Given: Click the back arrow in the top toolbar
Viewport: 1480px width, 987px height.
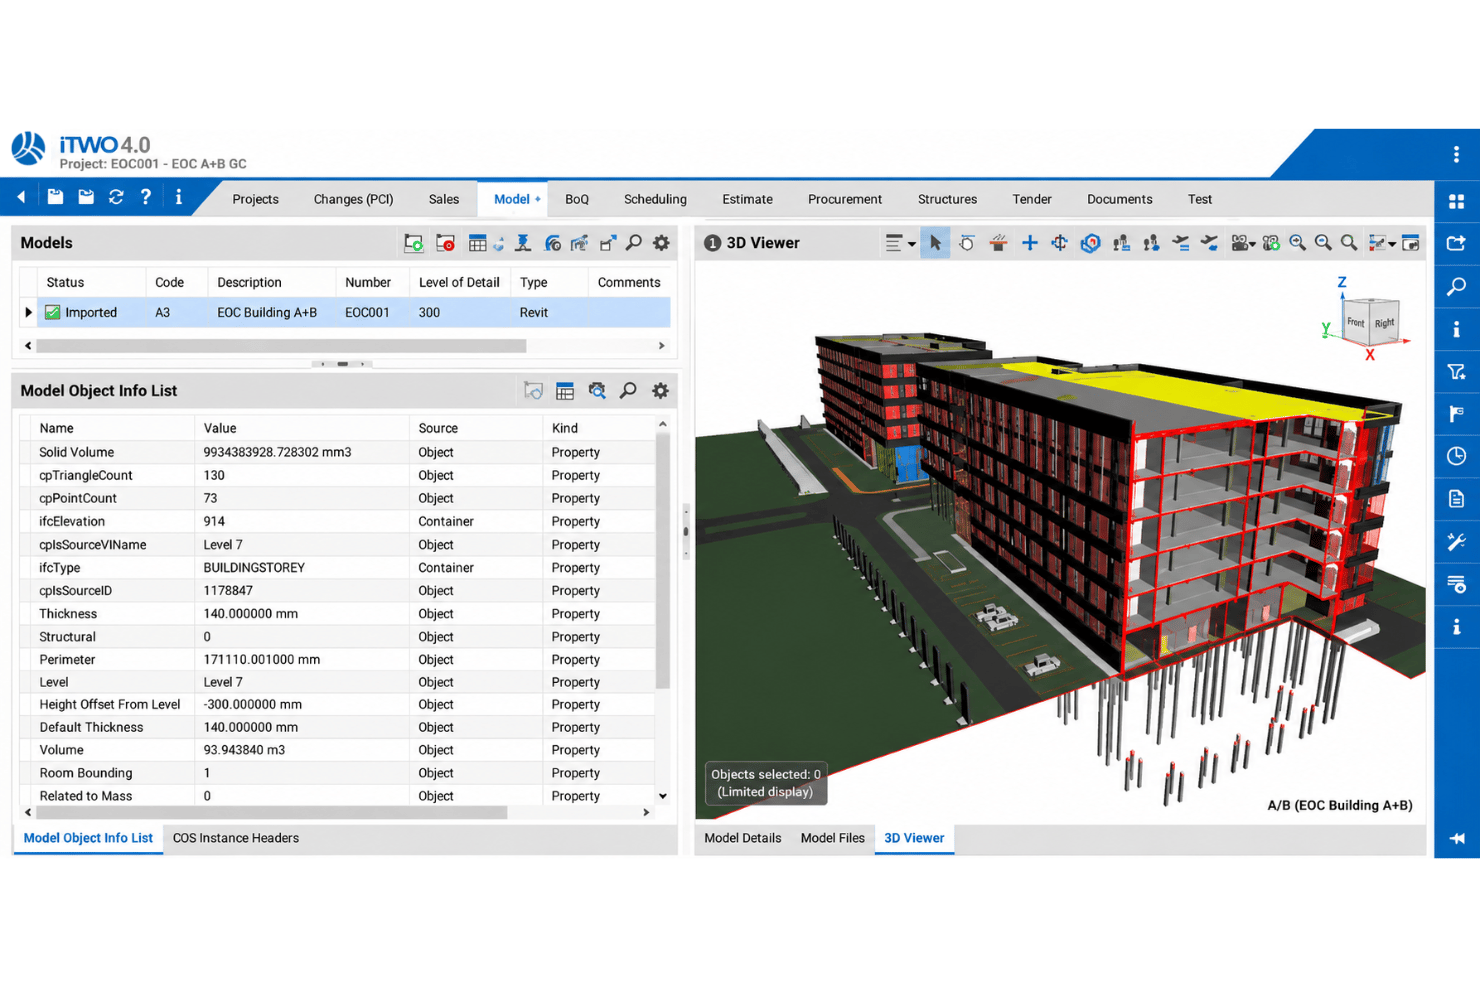Looking at the screenshot, I should click(21, 198).
